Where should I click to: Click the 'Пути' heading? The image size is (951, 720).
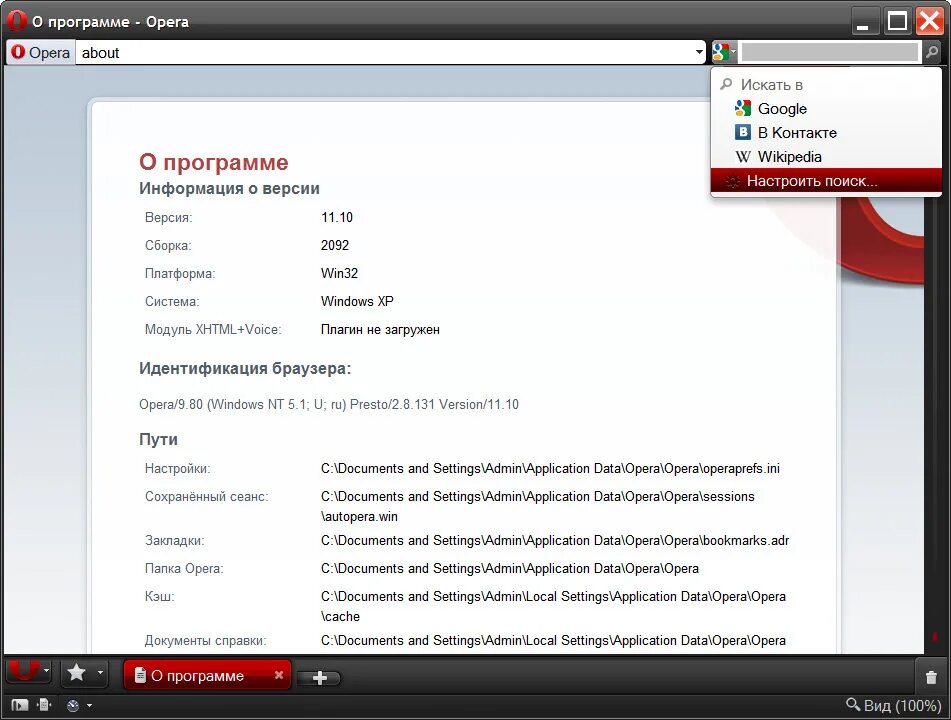tap(158, 439)
